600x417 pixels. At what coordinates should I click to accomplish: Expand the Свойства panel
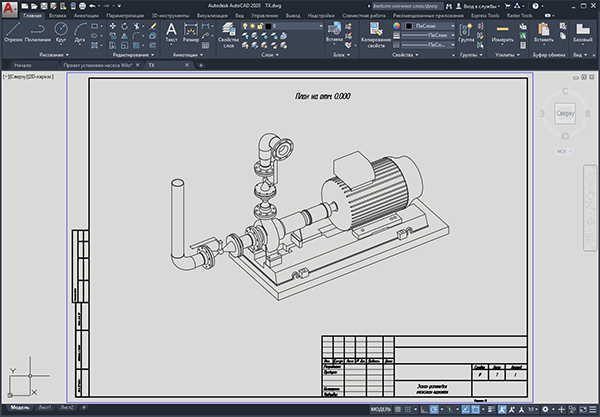pyautogui.click(x=404, y=55)
